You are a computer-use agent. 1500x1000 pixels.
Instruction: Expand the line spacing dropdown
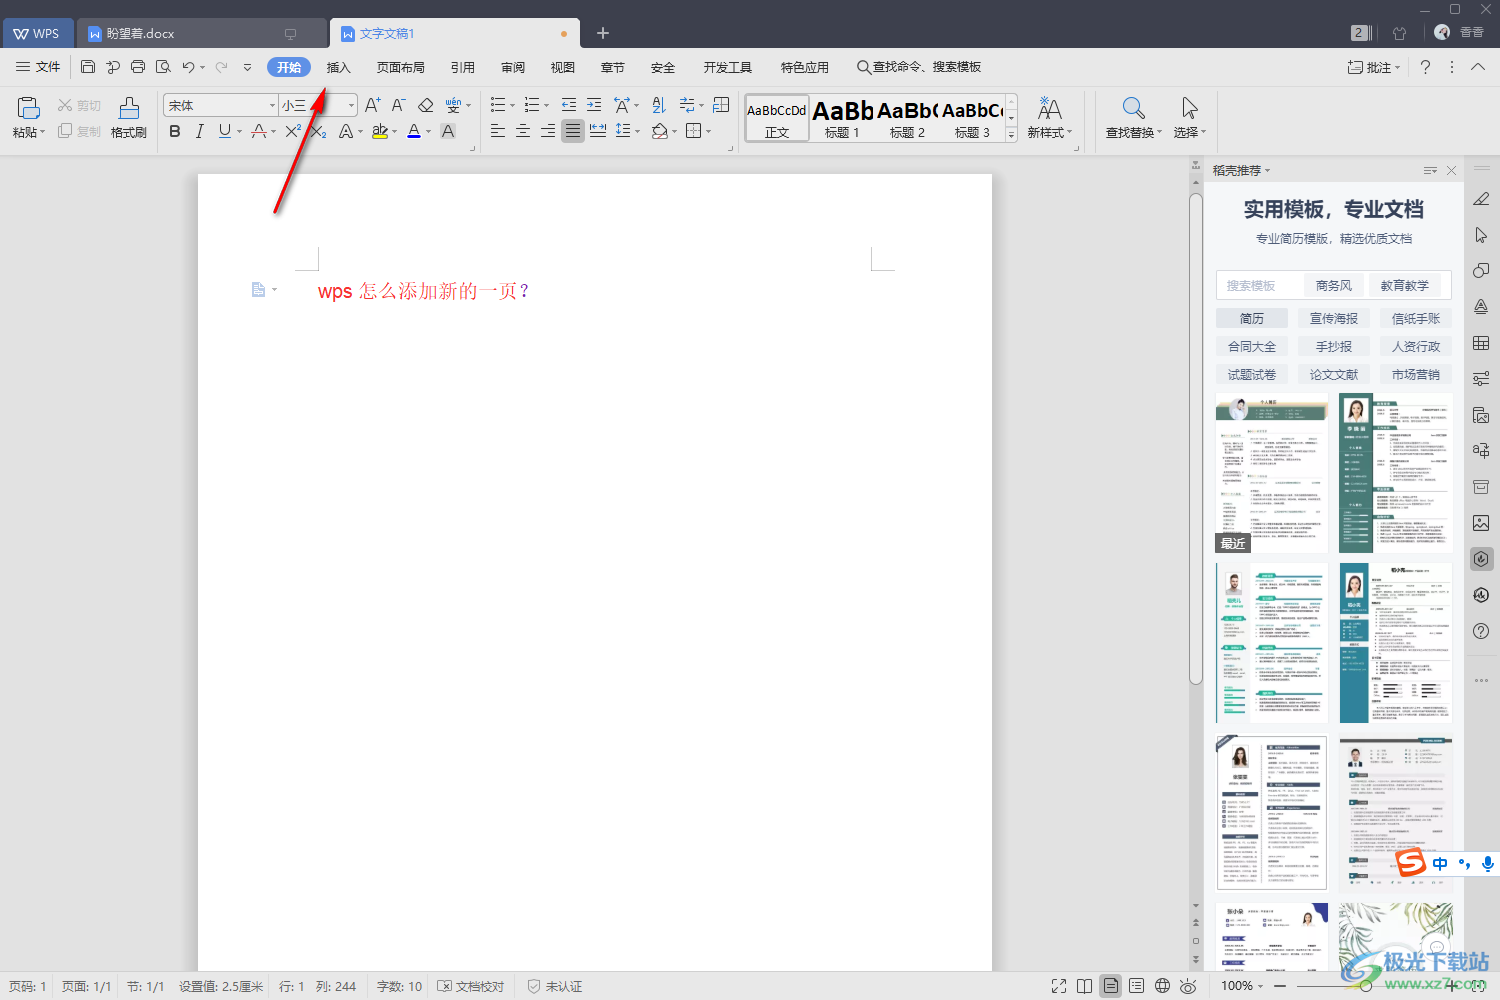(637, 131)
